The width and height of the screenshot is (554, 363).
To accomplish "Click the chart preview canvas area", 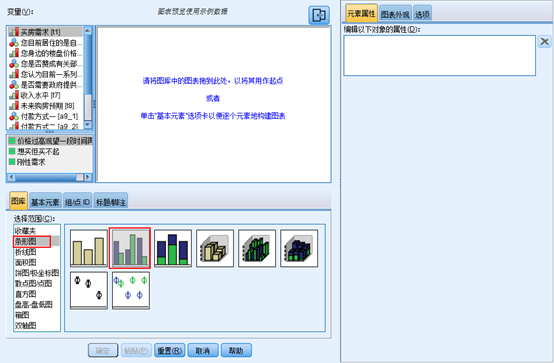I will (214, 105).
